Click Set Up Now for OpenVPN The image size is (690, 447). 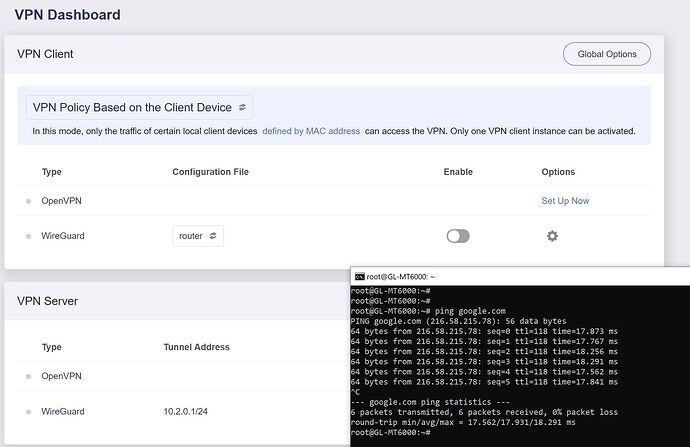(565, 201)
